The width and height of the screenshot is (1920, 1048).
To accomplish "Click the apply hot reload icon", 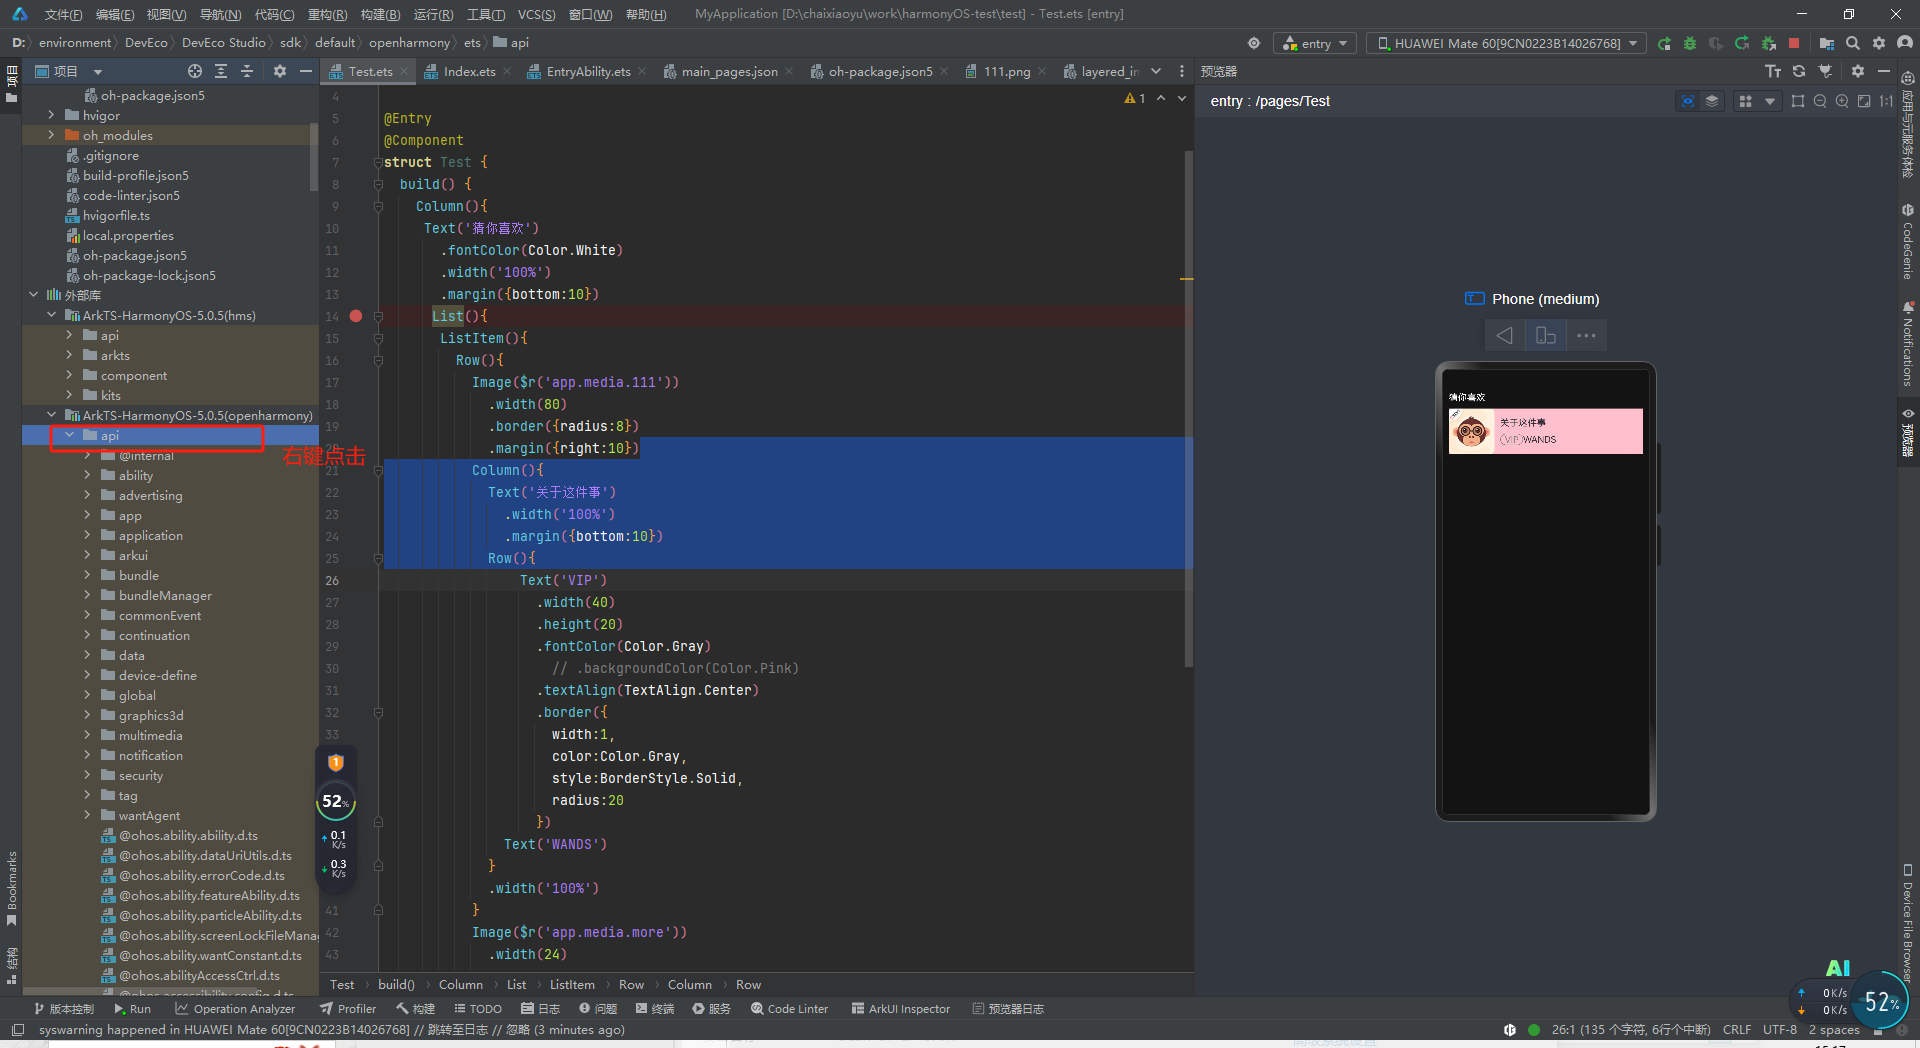I will [x=1742, y=43].
